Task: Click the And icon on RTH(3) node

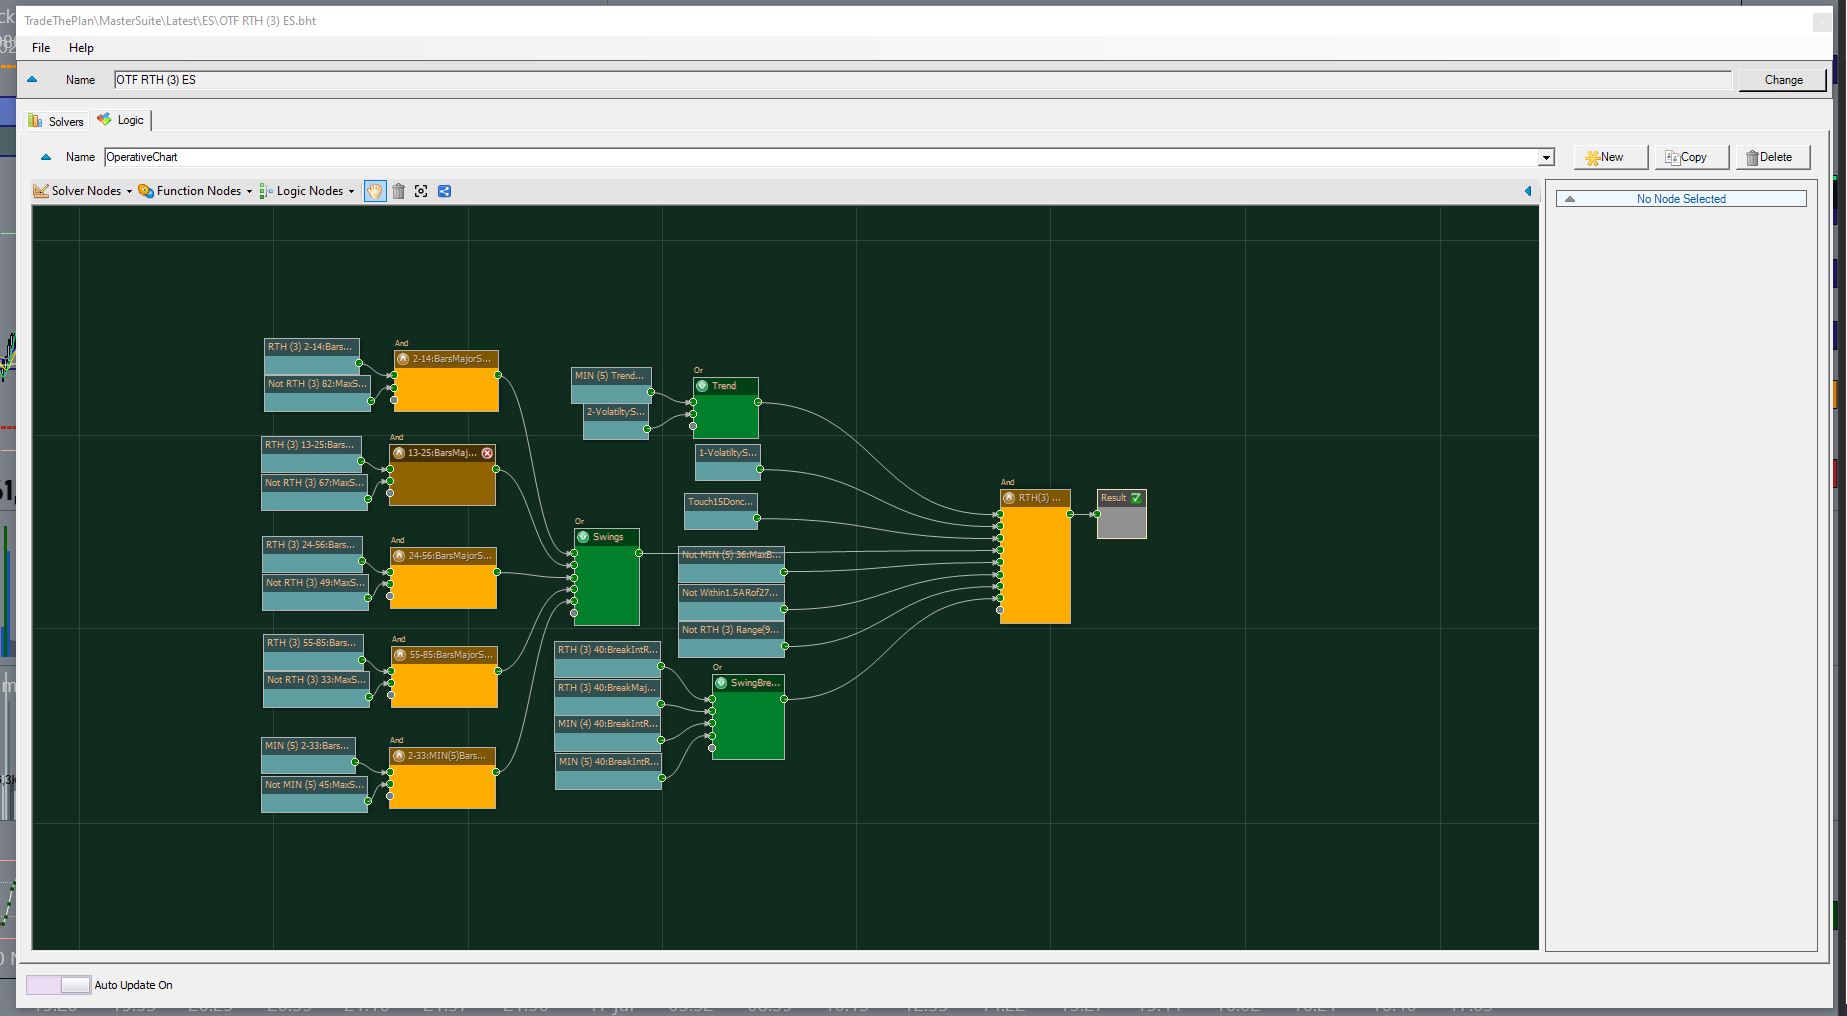Action: pos(1009,498)
